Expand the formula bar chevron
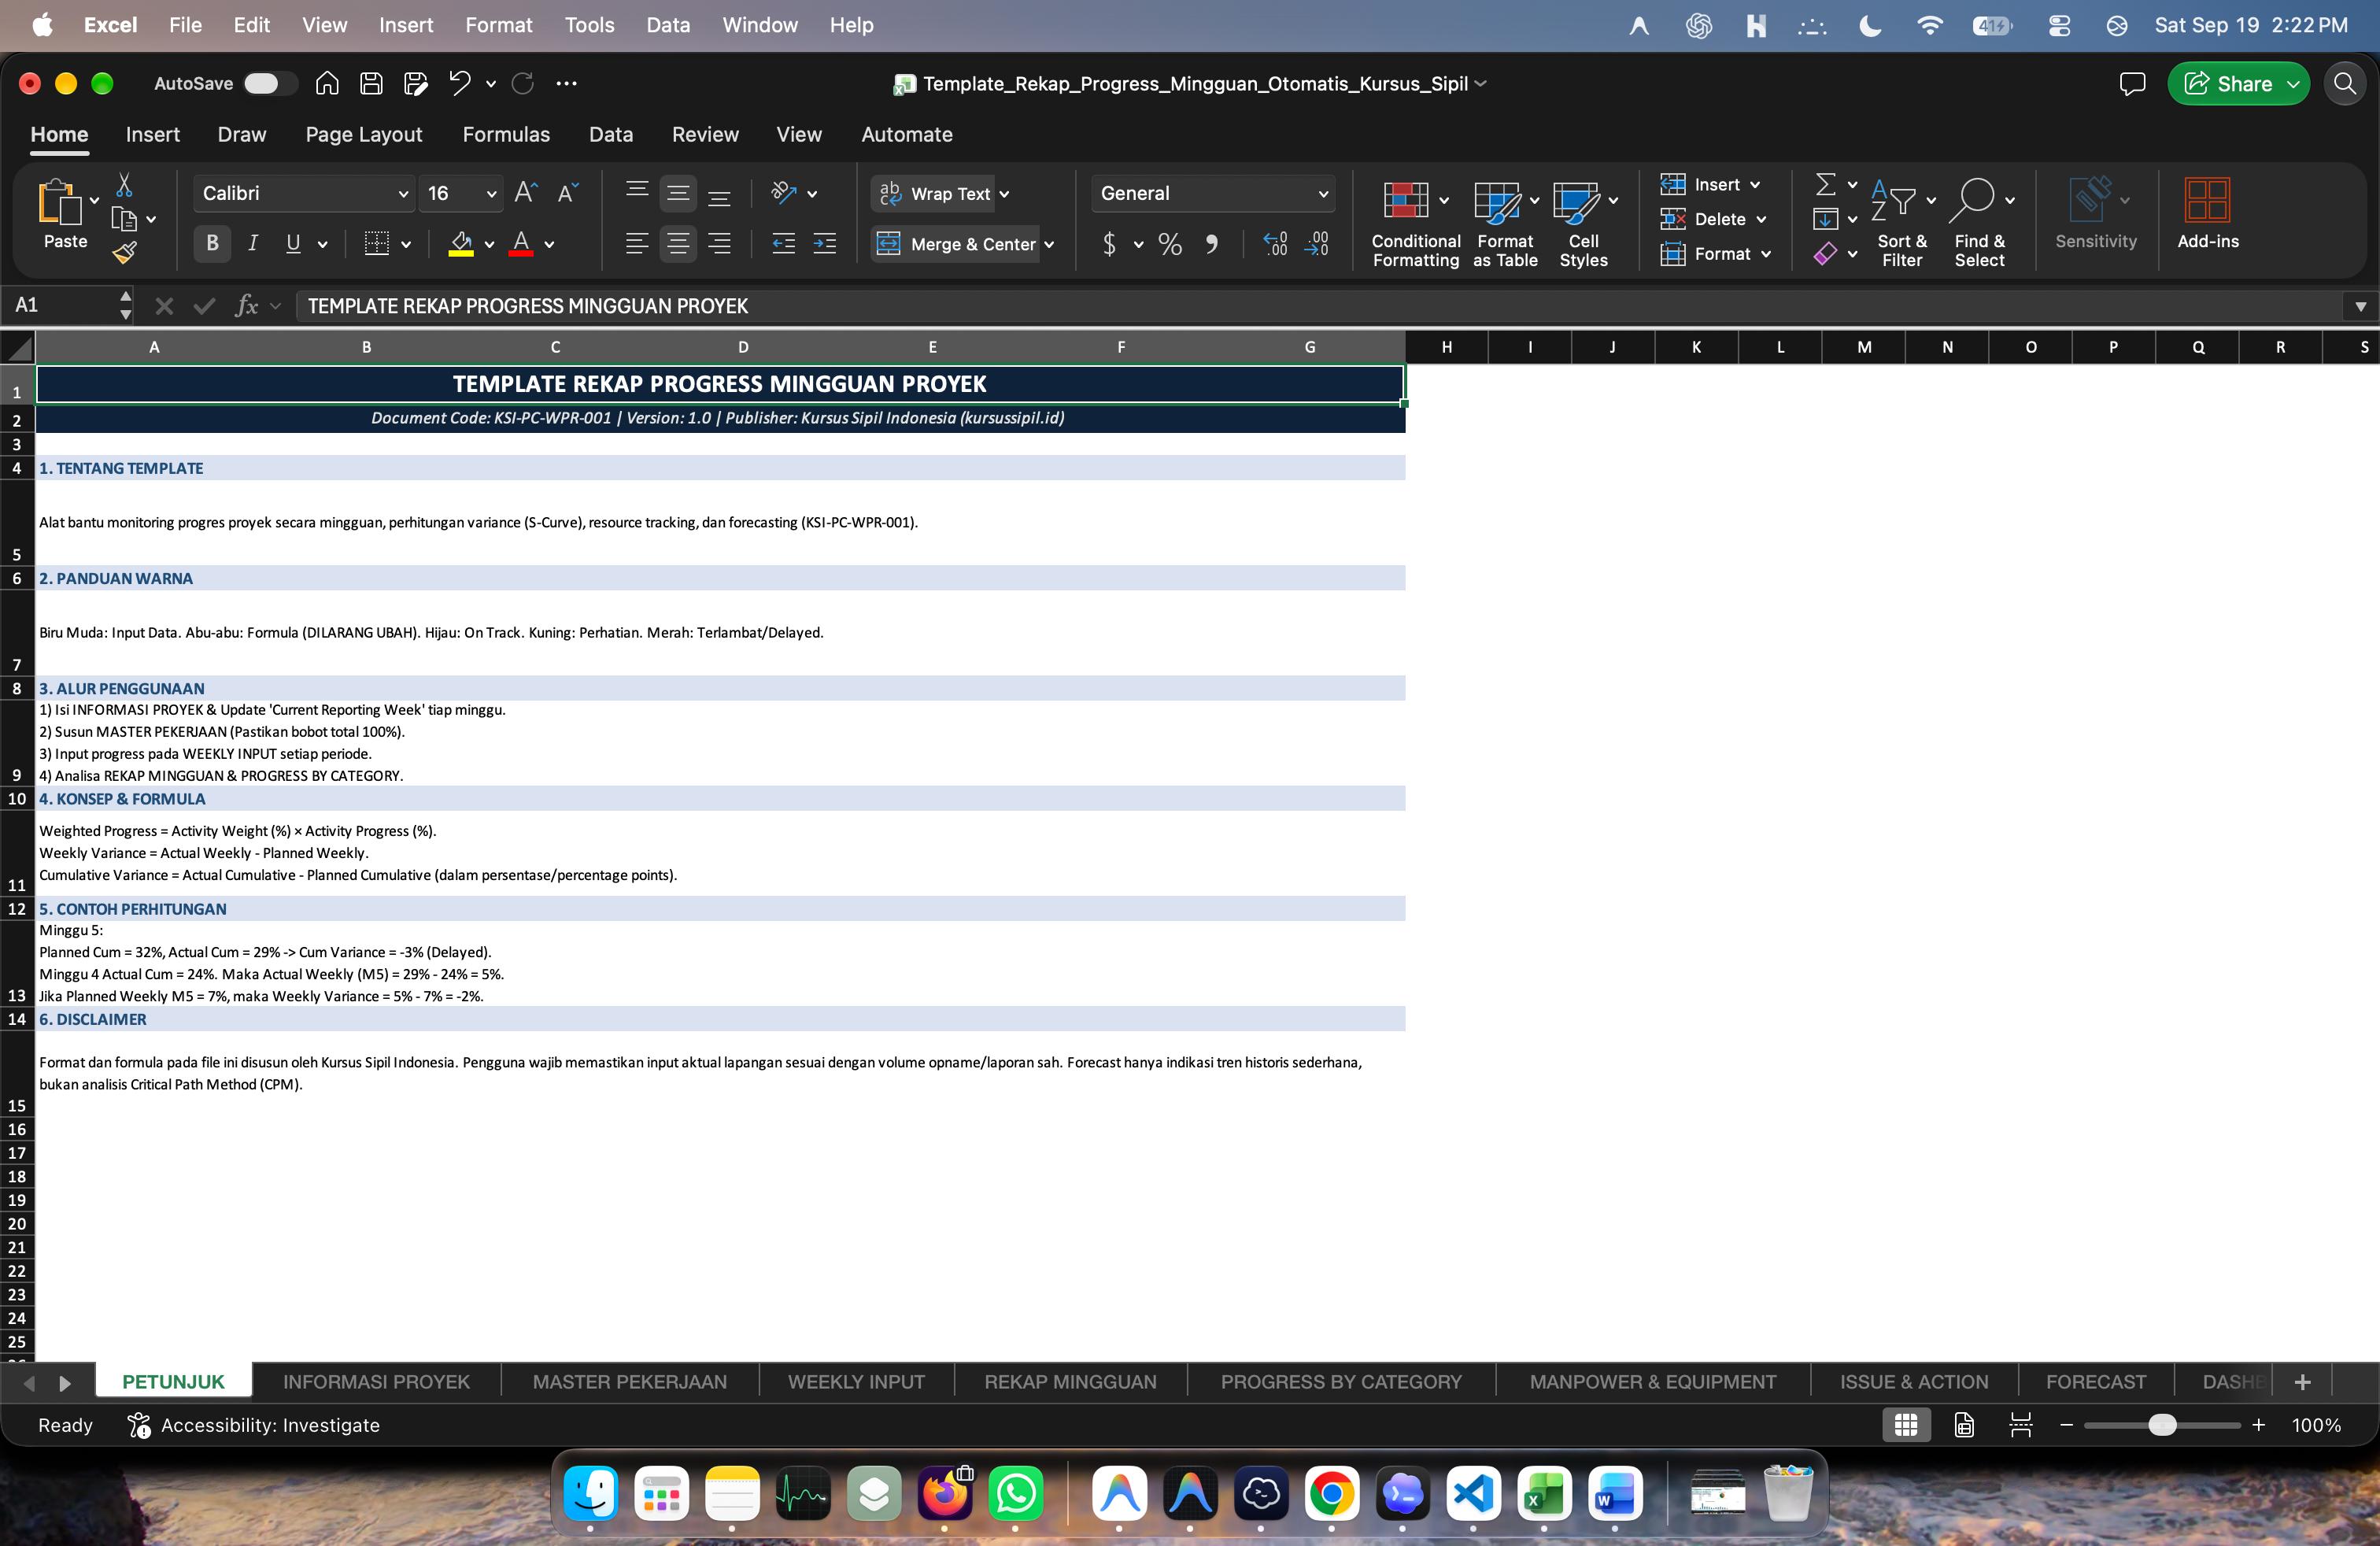 coord(2361,306)
